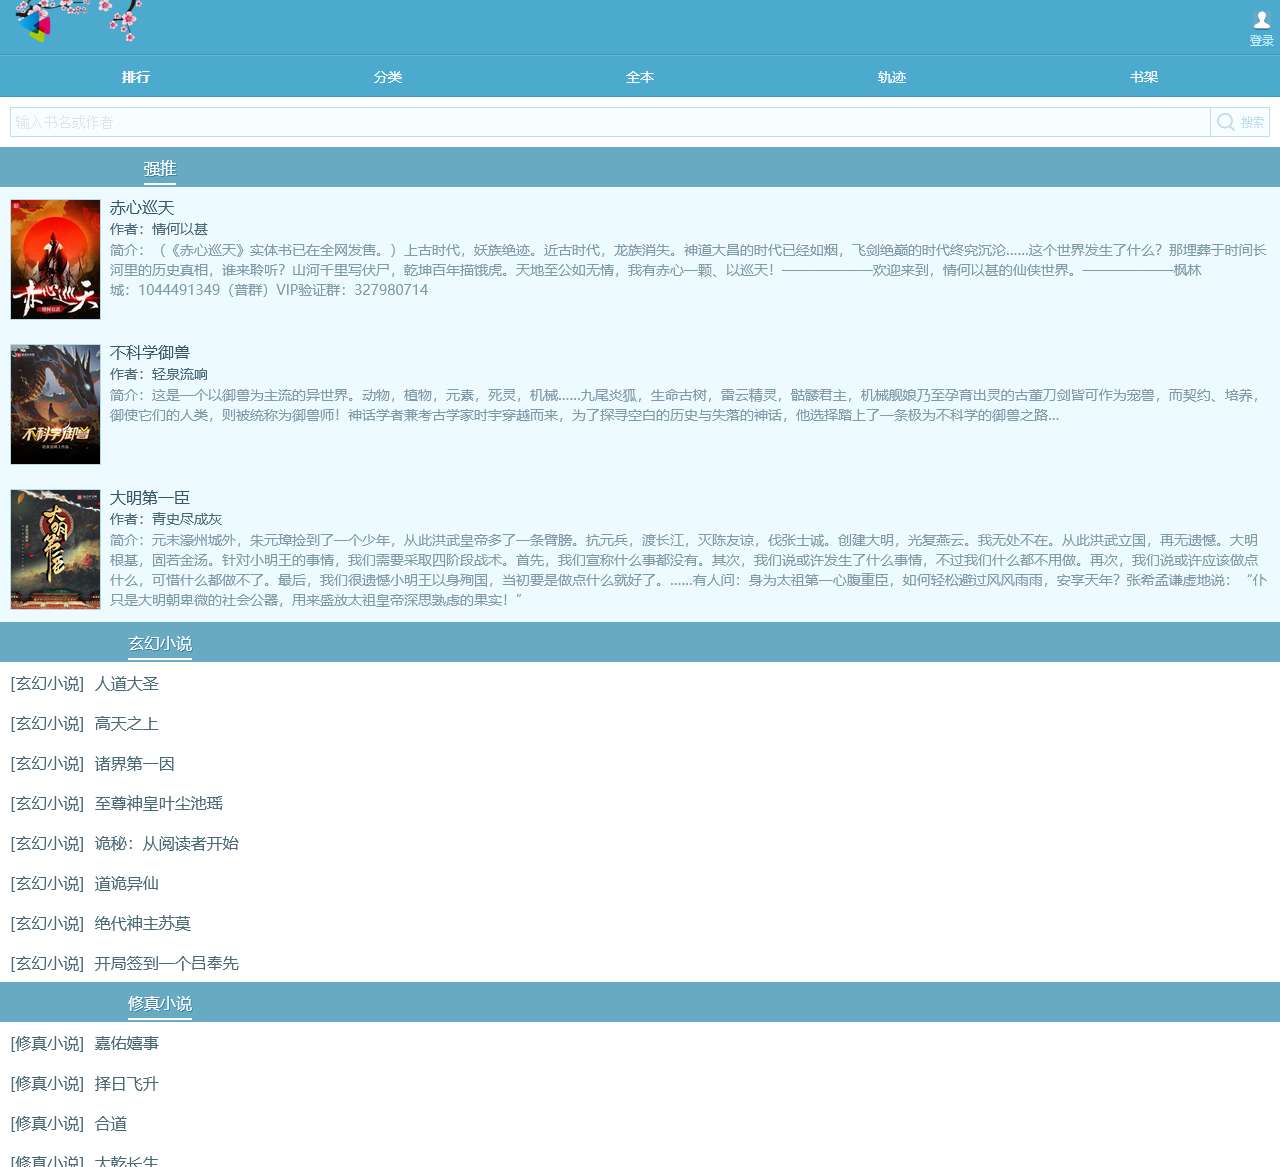Open the novel 人道大圣
Image resolution: width=1280 pixels, height=1167 pixels.
click(x=127, y=684)
